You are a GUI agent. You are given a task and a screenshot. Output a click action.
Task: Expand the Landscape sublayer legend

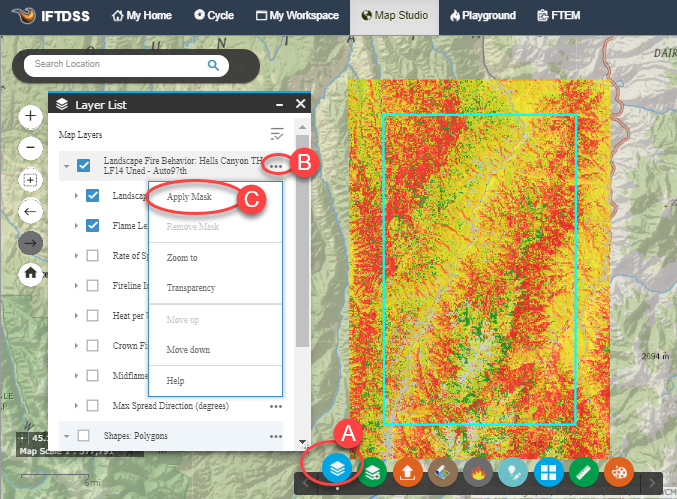click(76, 196)
